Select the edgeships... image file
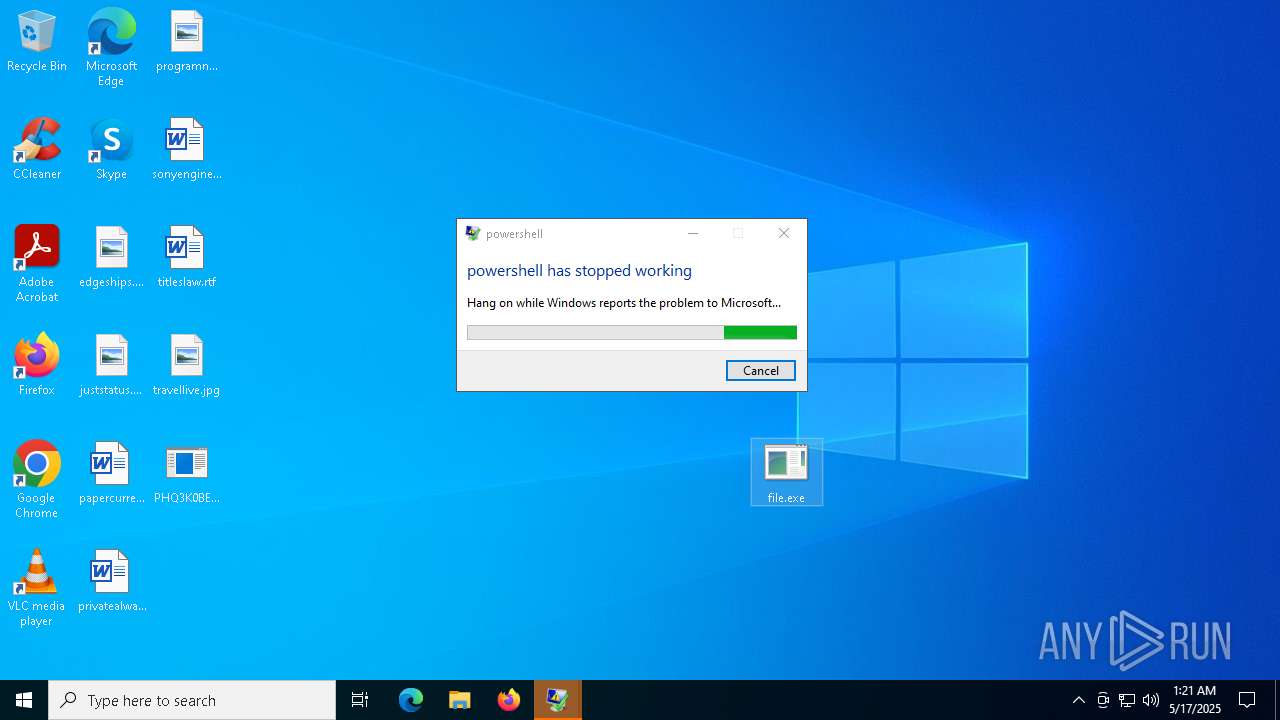This screenshot has width=1280, height=720. 111,258
